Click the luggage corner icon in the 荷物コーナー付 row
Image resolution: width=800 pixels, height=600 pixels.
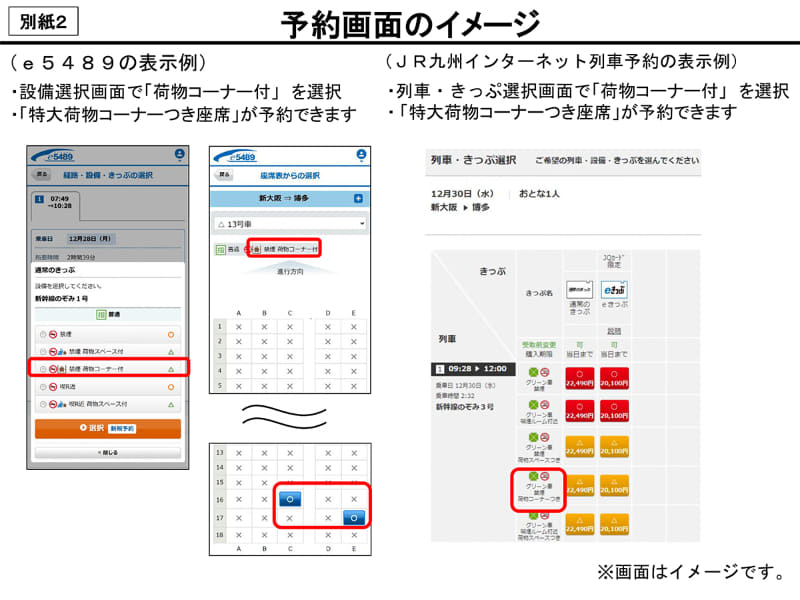pos(62,369)
